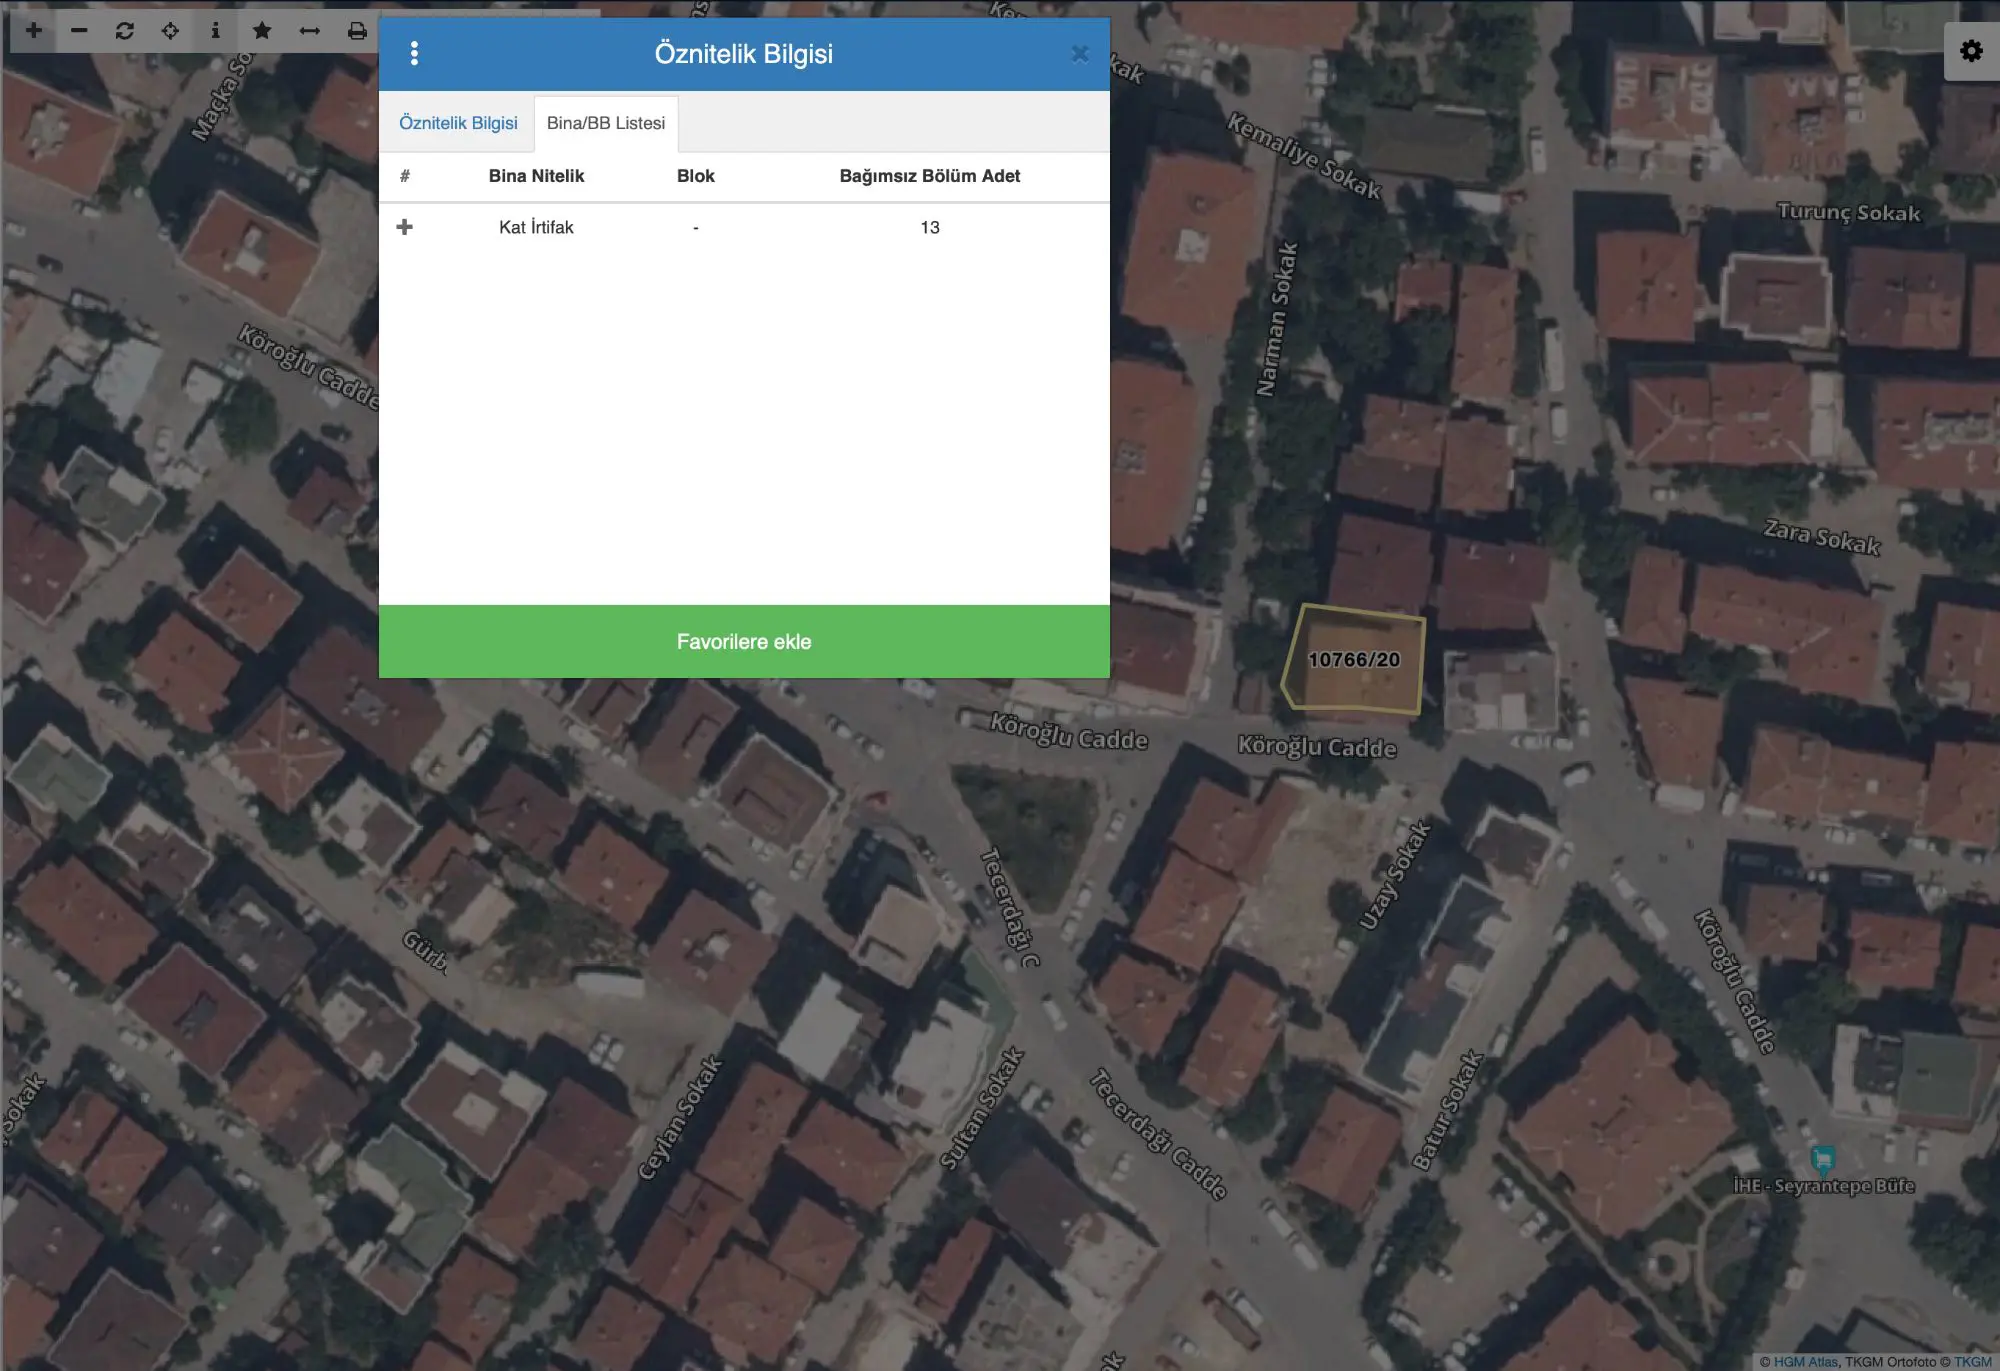Select the Bina/BB Listesi tab
This screenshot has height=1371, width=2000.
(606, 123)
